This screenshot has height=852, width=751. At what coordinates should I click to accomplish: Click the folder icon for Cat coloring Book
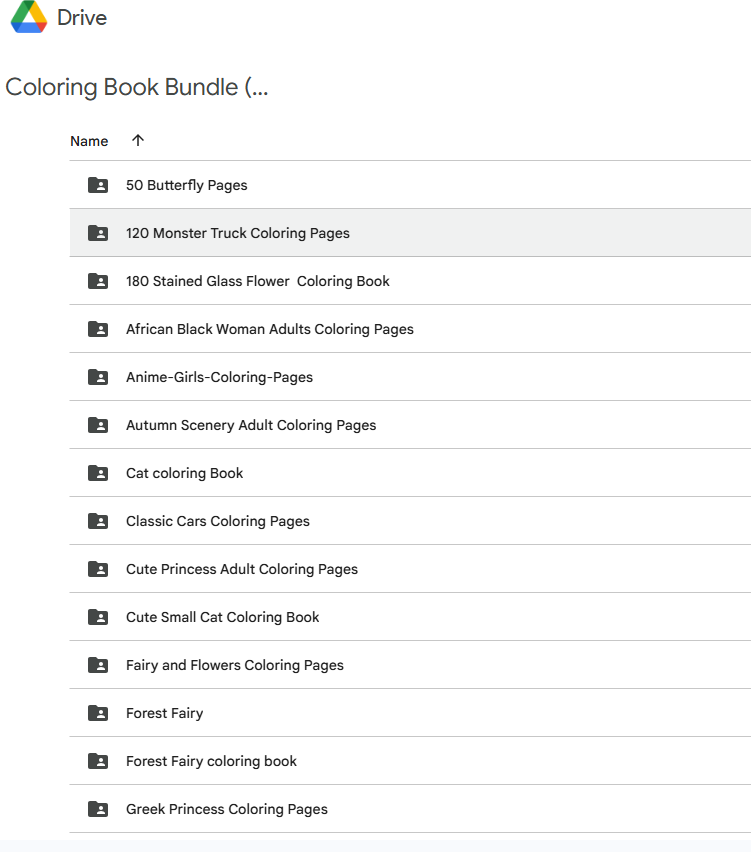coord(97,473)
